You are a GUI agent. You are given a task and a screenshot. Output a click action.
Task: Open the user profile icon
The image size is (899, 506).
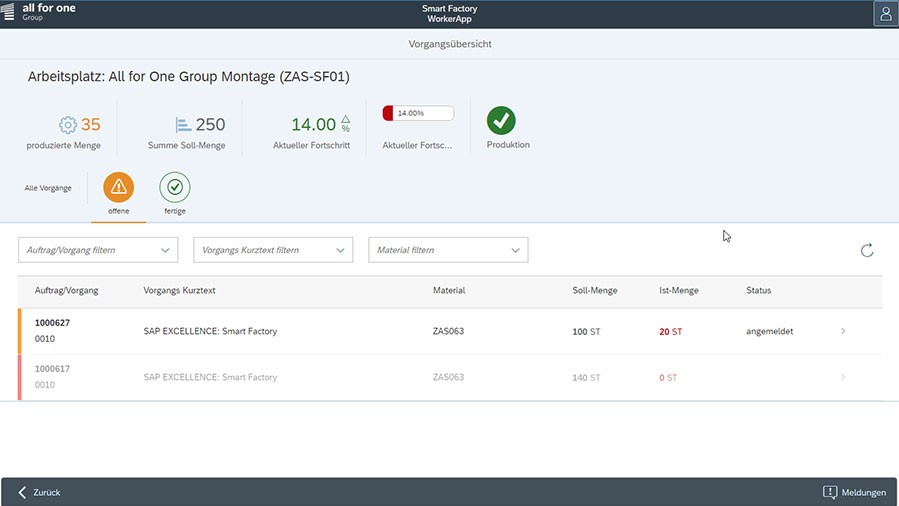pyautogui.click(x=885, y=14)
